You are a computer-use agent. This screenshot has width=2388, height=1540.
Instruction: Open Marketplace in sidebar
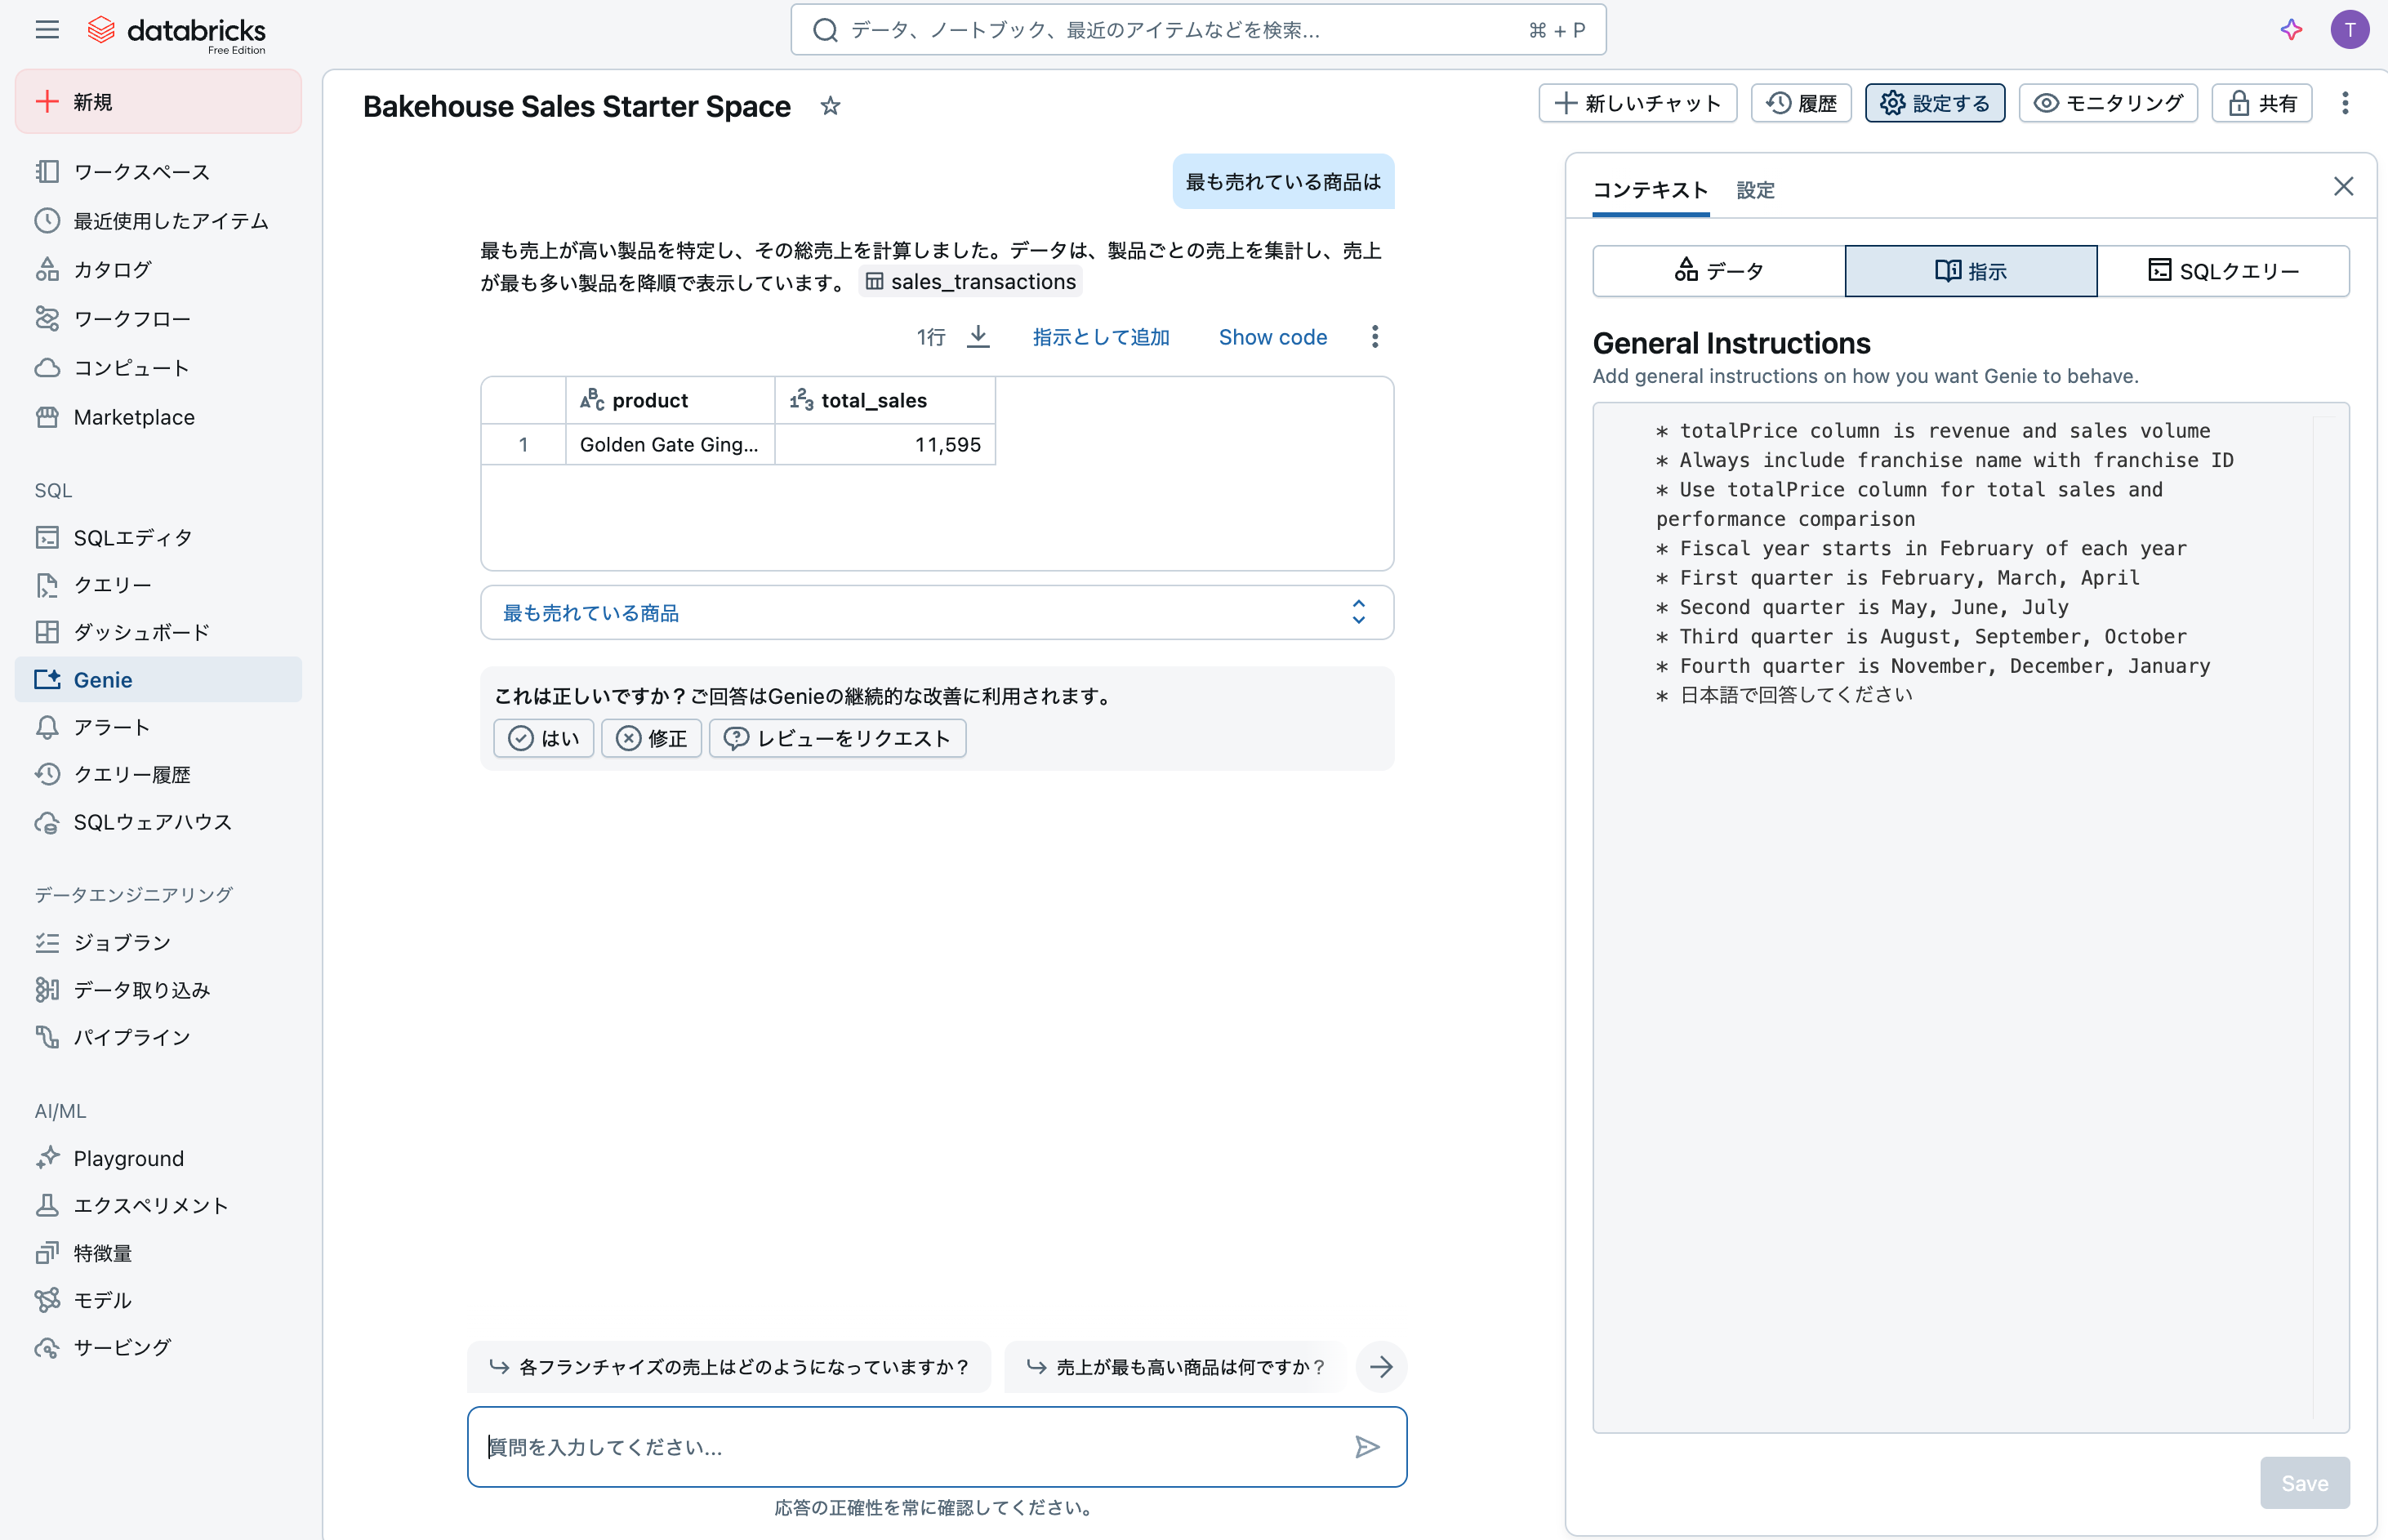[x=158, y=416]
